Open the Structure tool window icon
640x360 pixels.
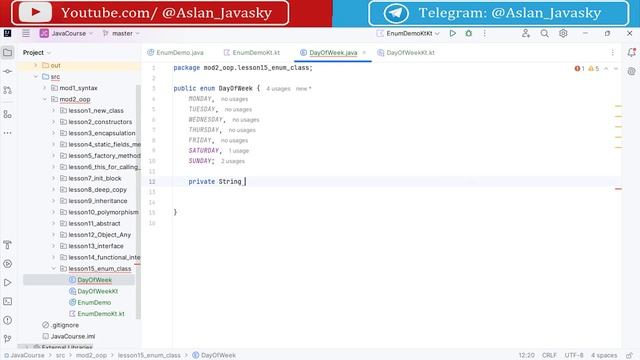tap(7, 114)
